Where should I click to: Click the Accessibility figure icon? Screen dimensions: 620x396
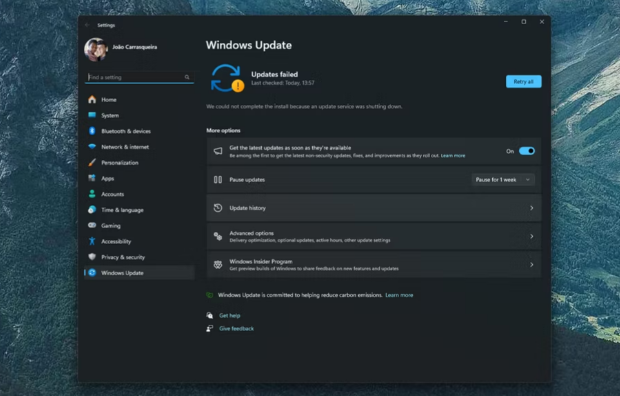coord(92,241)
